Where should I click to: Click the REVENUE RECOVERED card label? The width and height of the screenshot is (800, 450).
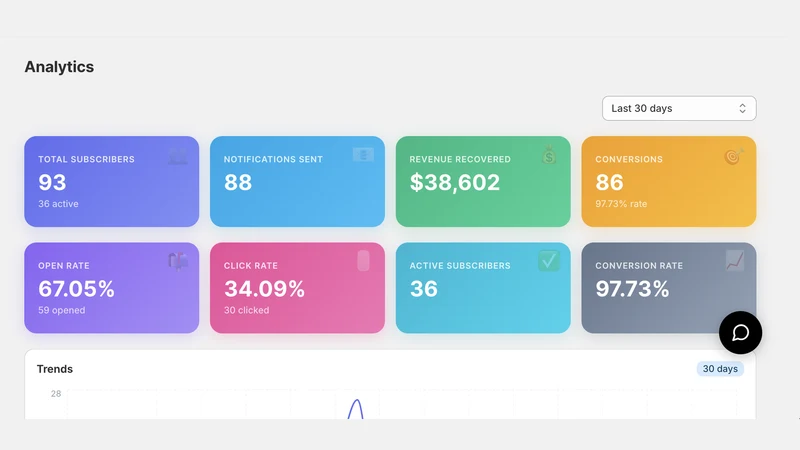[460, 159]
